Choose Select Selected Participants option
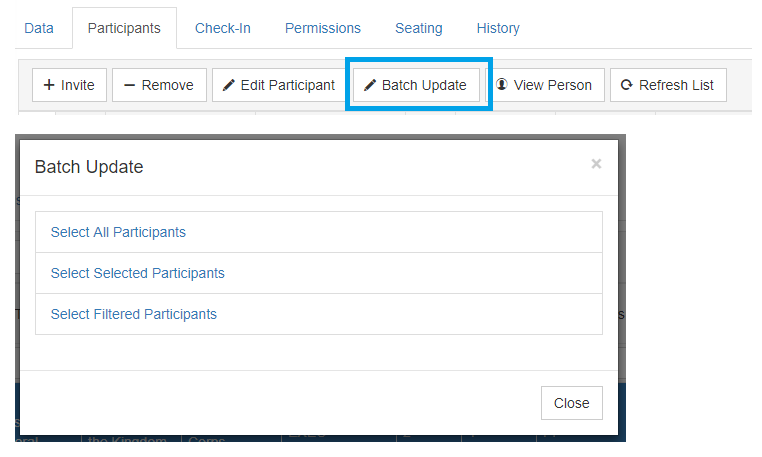The height and width of the screenshot is (457, 762). coord(138,273)
